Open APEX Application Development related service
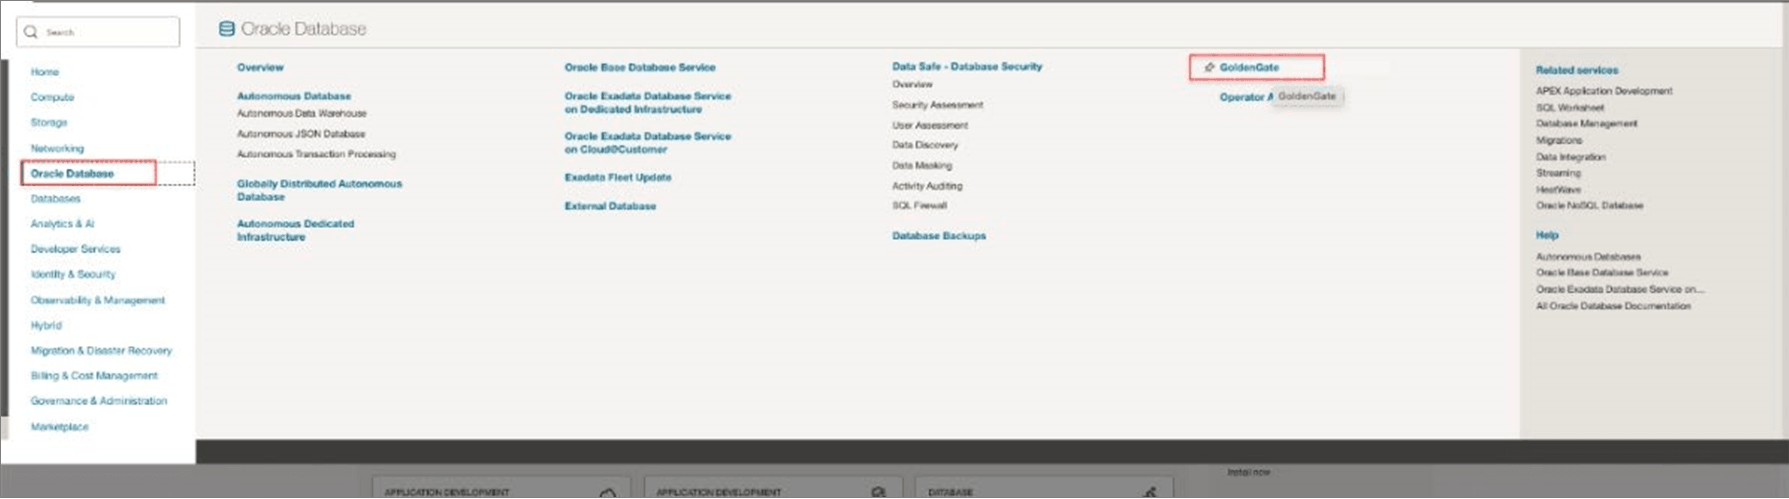This screenshot has width=1789, height=499. [x=1604, y=91]
